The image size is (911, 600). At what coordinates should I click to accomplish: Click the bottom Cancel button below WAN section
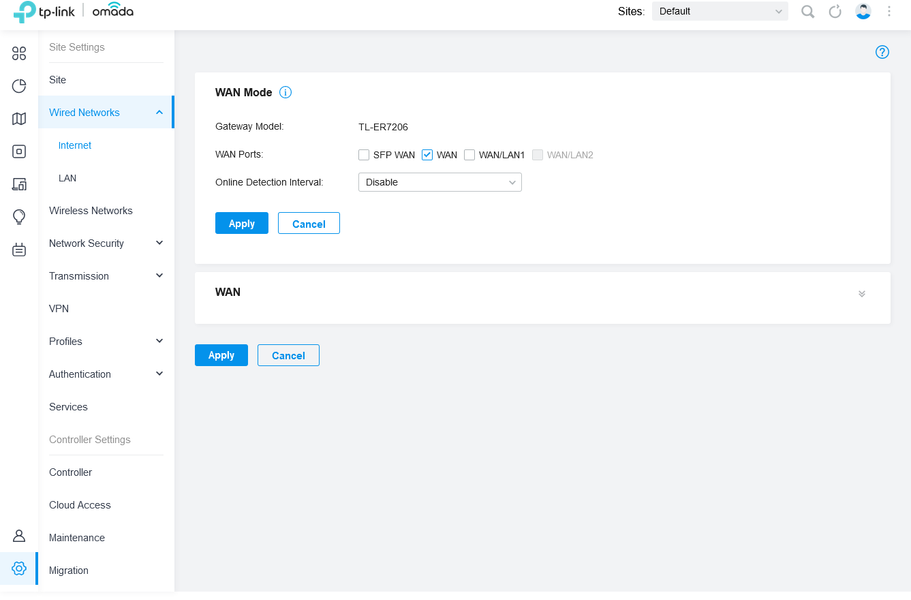click(x=288, y=355)
